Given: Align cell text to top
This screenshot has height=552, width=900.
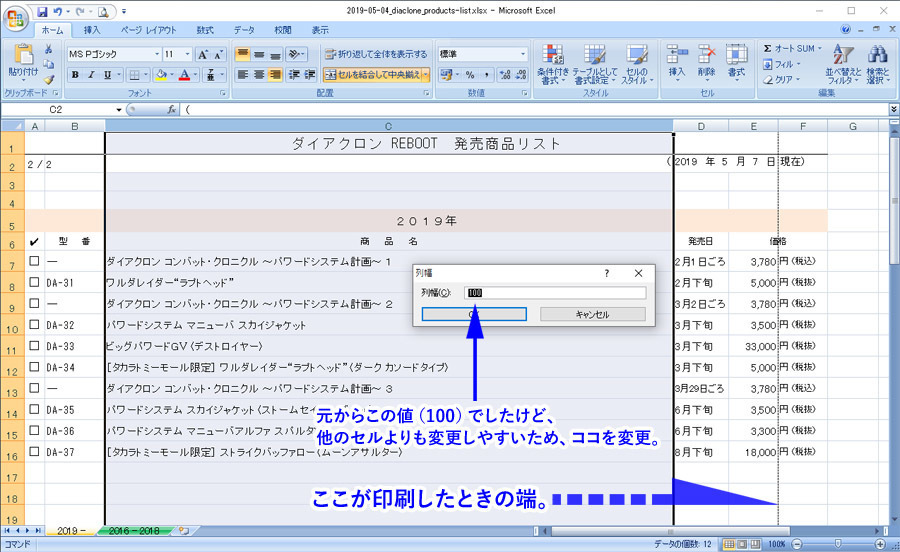Looking at the screenshot, I should point(243,54).
